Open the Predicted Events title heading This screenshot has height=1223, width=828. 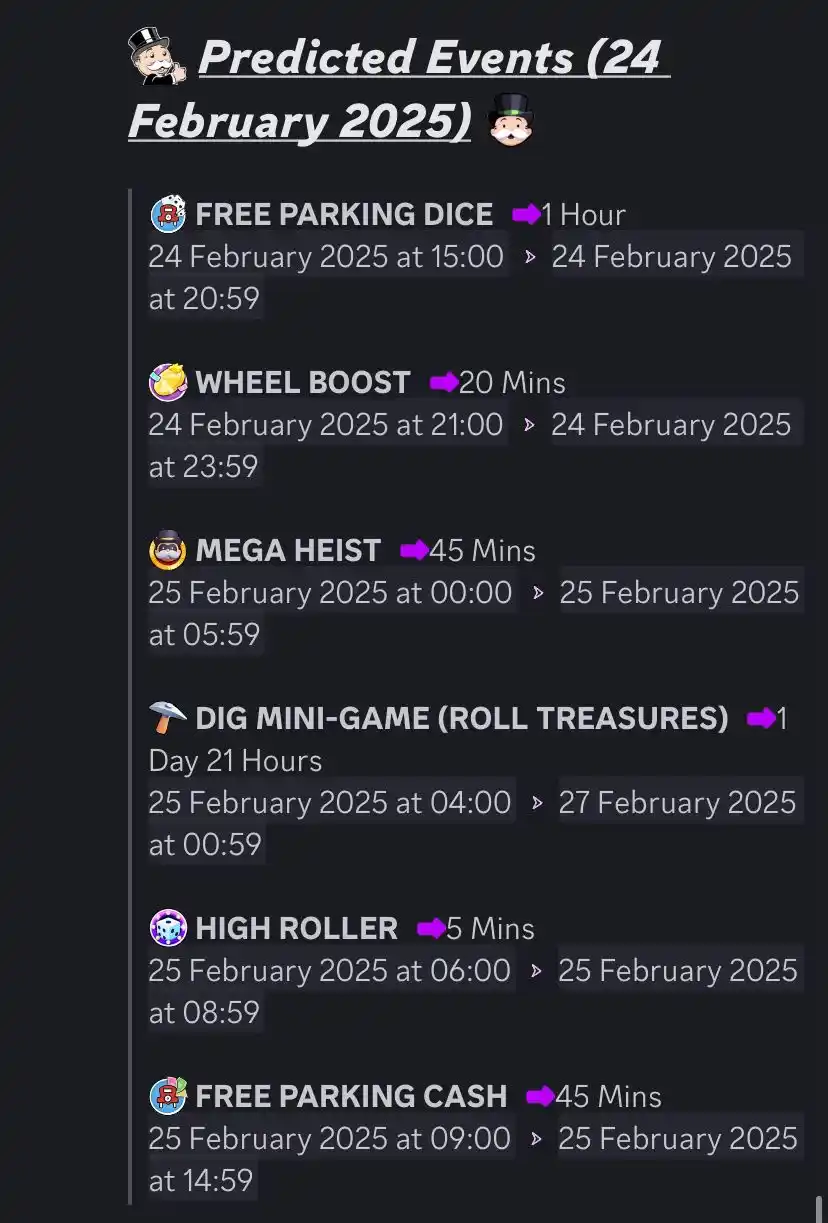(400, 89)
